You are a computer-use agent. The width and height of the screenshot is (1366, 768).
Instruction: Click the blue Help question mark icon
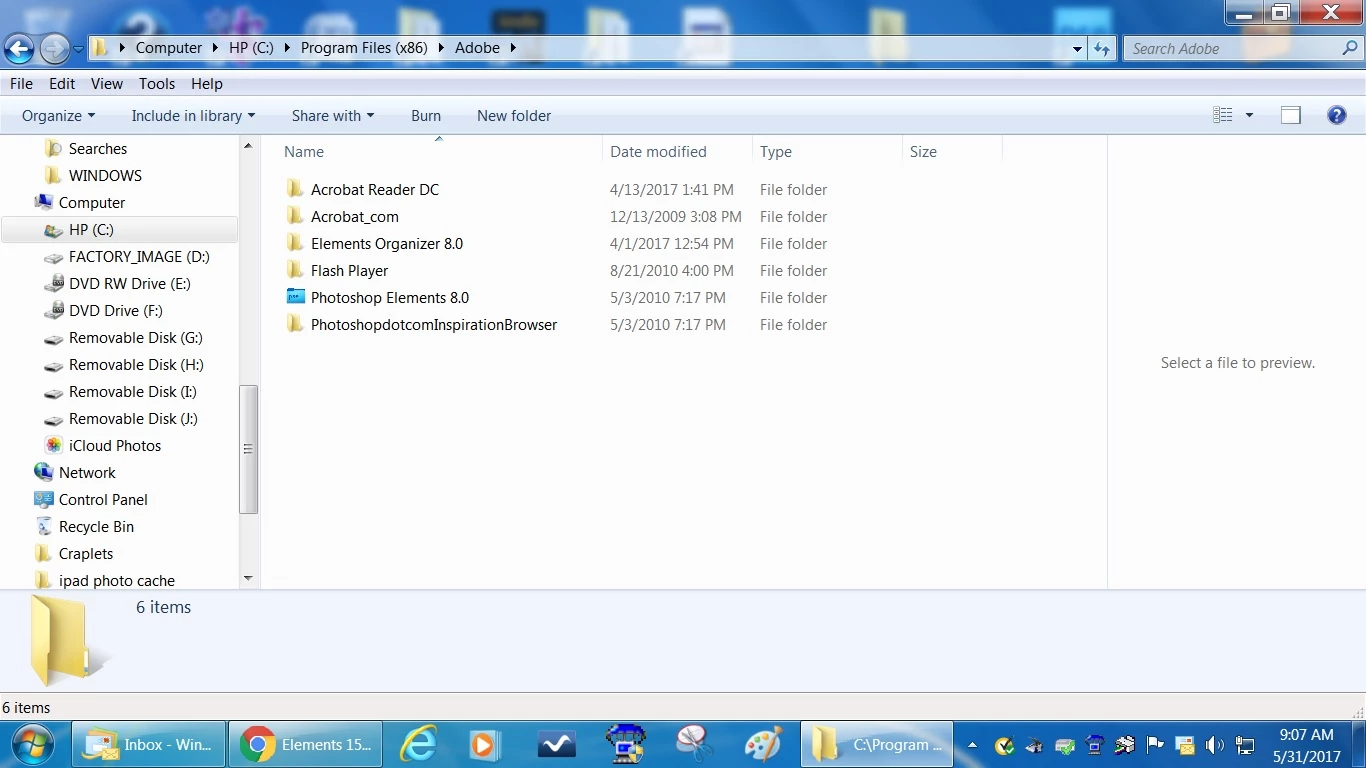tap(1337, 115)
